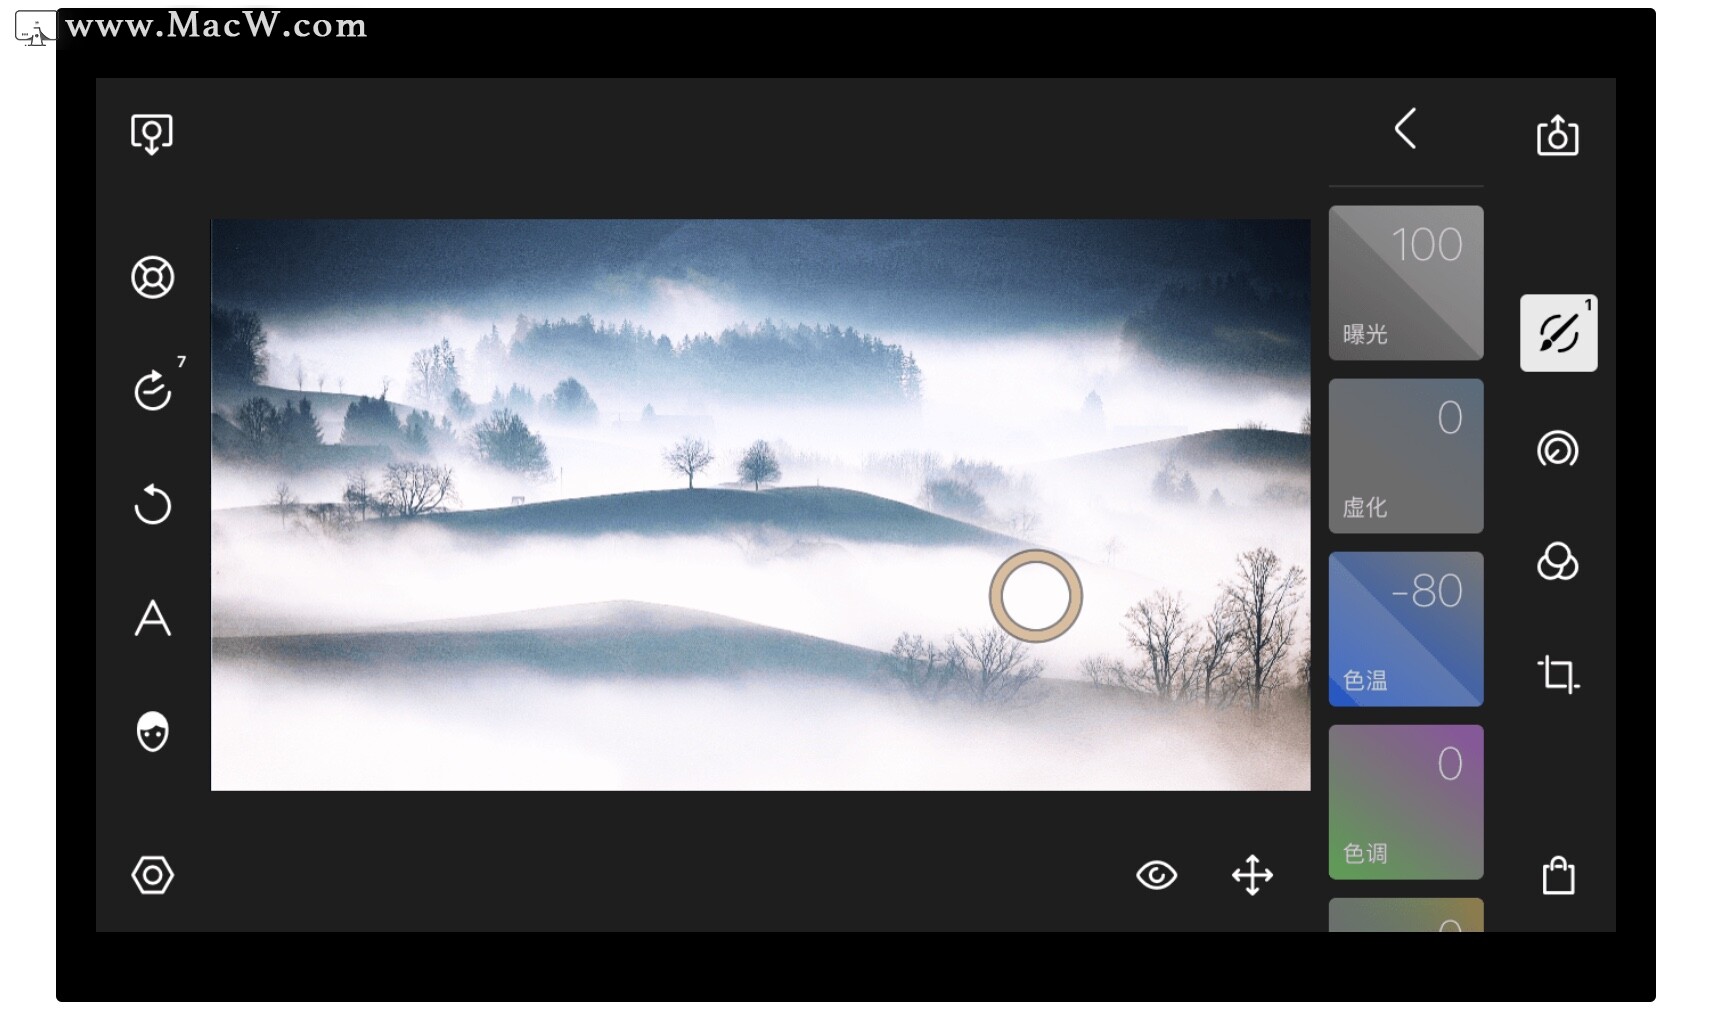1722x1018 pixels.
Task: Switch to the 曝光 exposure adjustment
Action: coord(1405,283)
